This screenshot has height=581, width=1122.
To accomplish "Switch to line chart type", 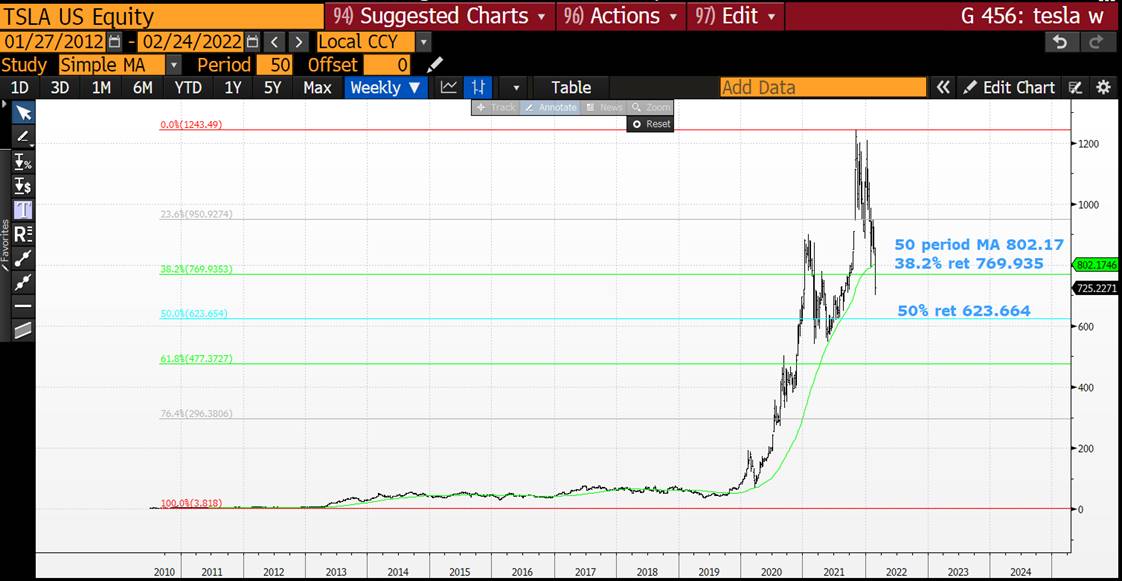I will click(449, 87).
